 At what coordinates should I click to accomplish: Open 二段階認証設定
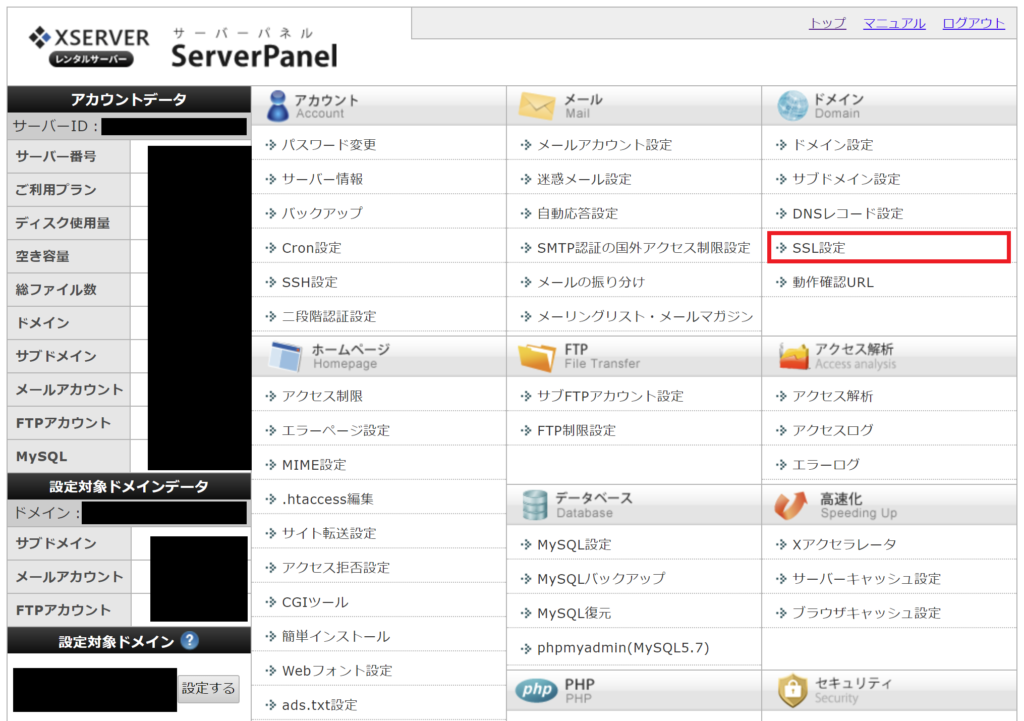(x=328, y=317)
